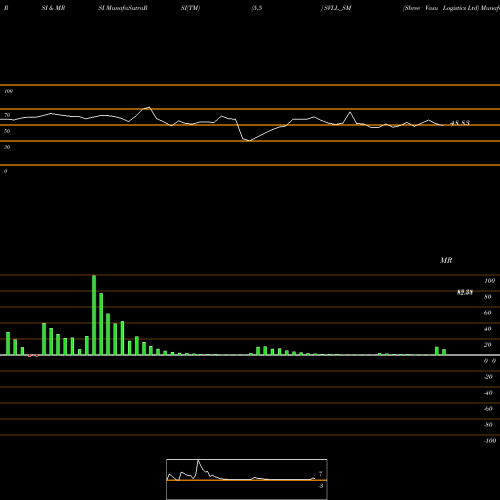The height and width of the screenshot is (500, 500).
Task: Click the RSI axis label 50
Action: pos(7,131)
